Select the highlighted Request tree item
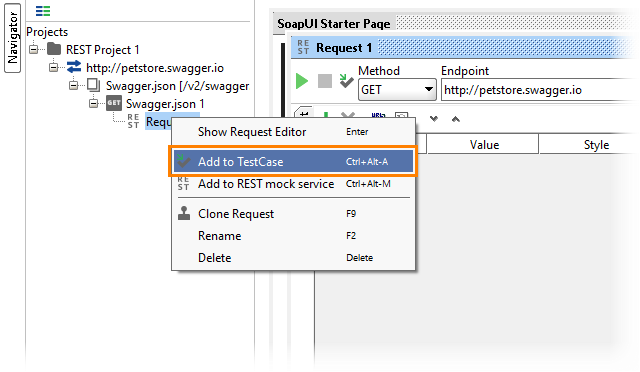This screenshot has height=372, width=640. [158, 122]
